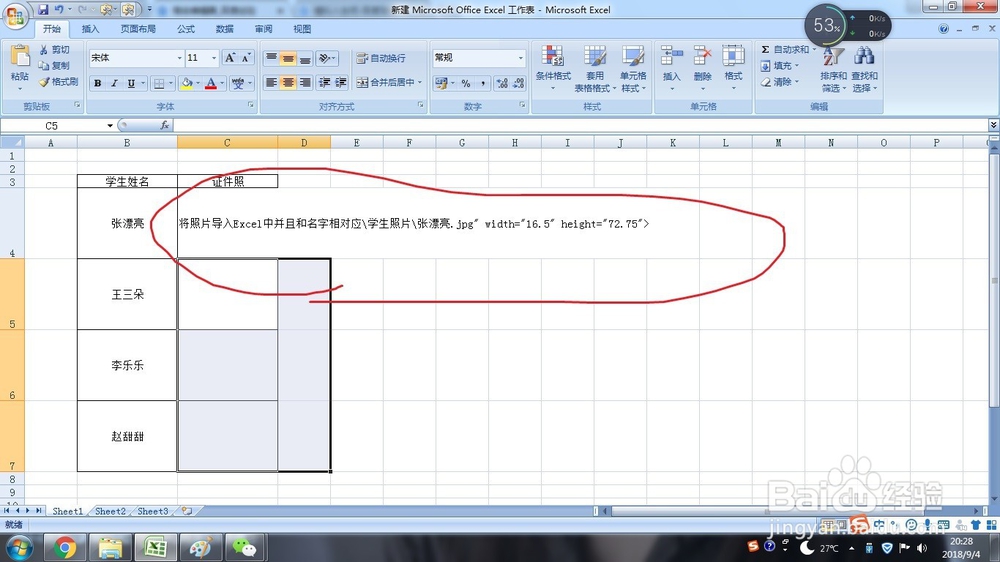Toggle Bold formatting
Screen dimensions: 1000x562
tap(98, 83)
